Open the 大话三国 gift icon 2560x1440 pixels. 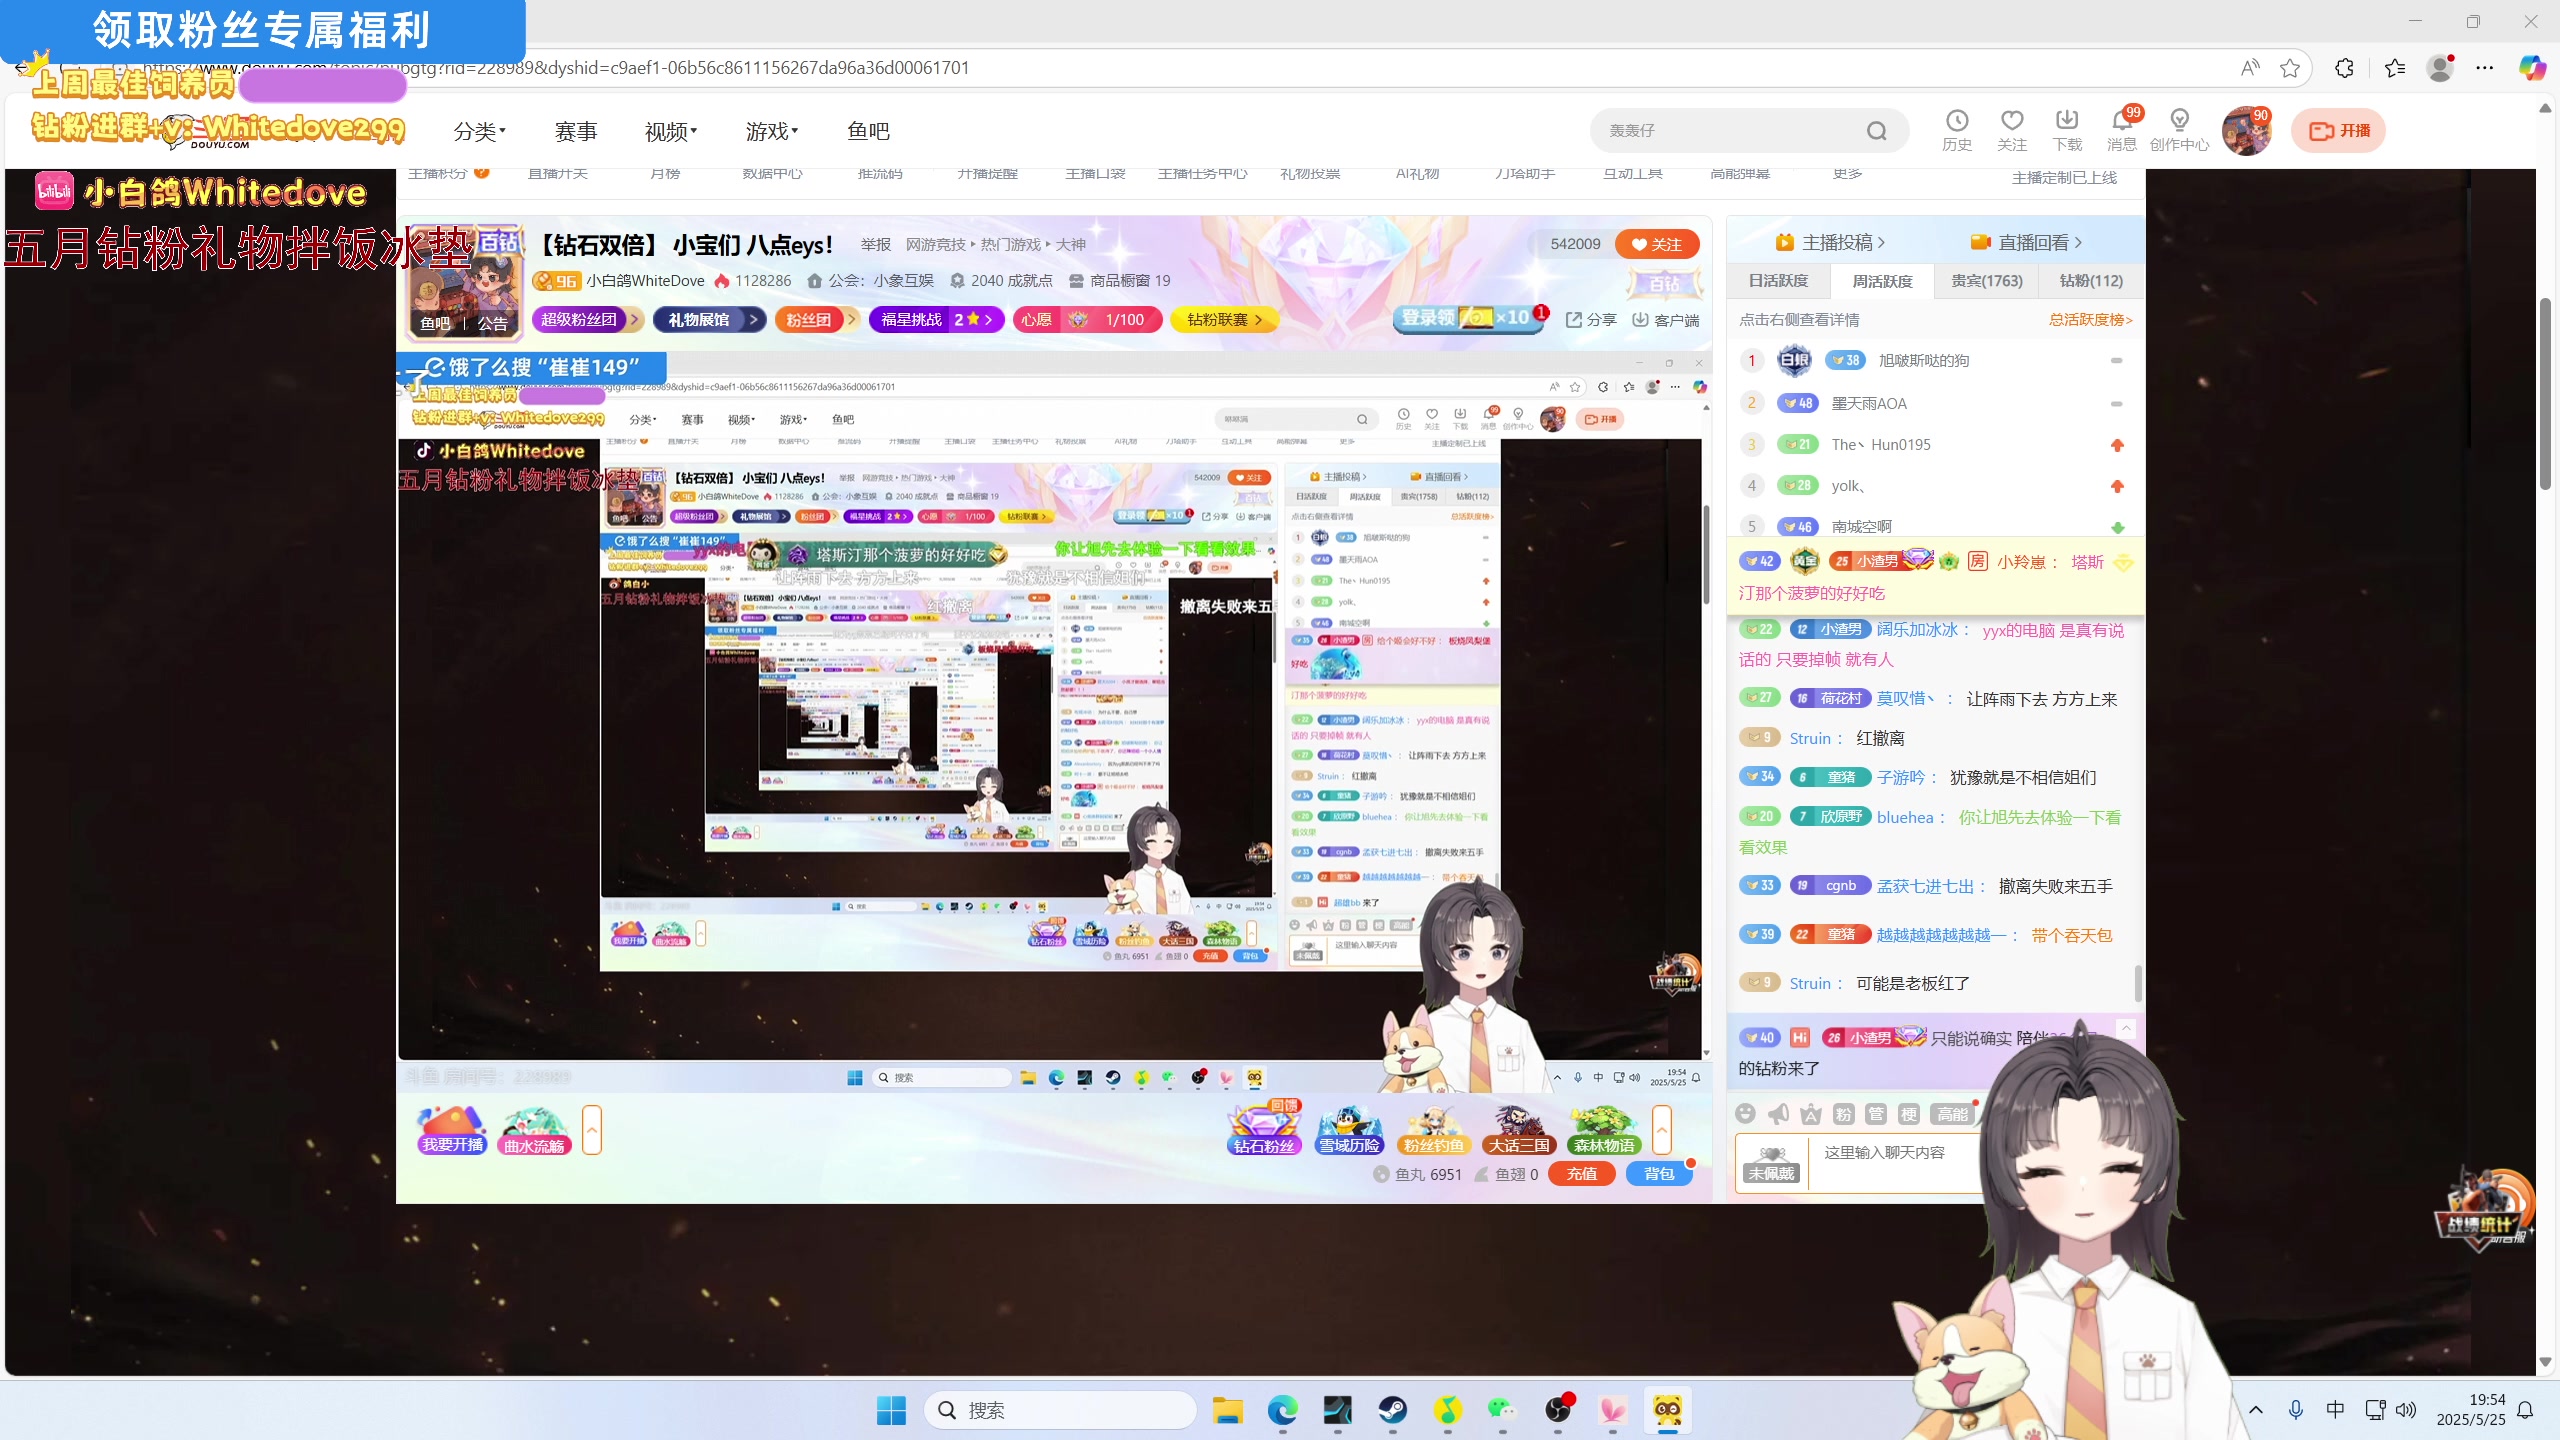(x=1517, y=1129)
